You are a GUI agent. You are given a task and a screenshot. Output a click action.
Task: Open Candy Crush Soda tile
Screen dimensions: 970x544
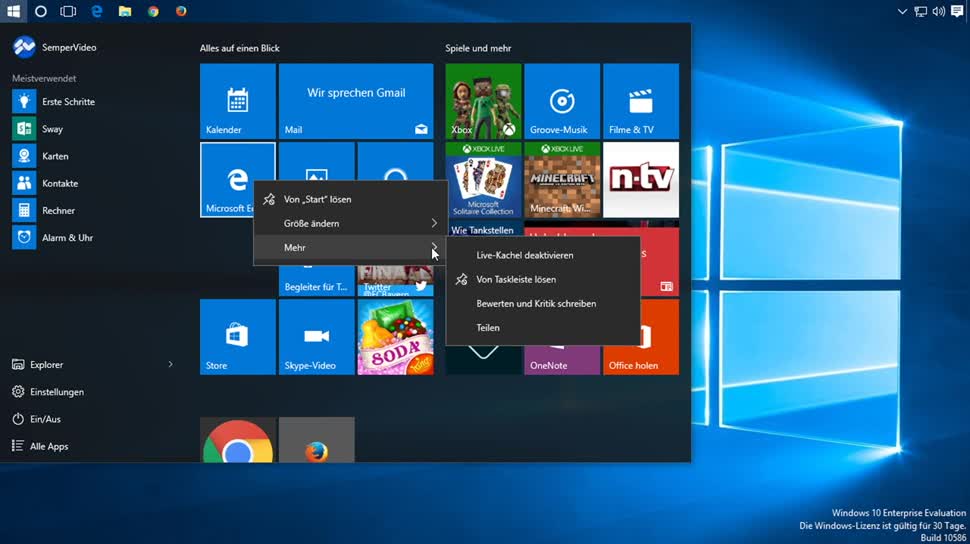(395, 337)
